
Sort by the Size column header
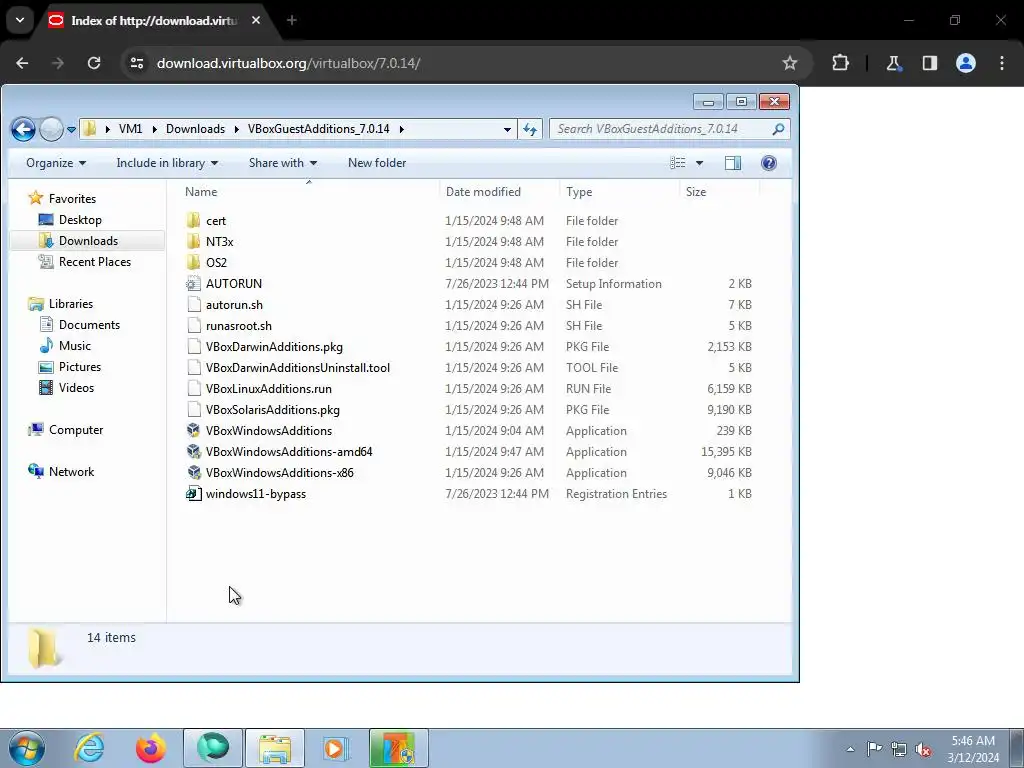click(x=696, y=192)
